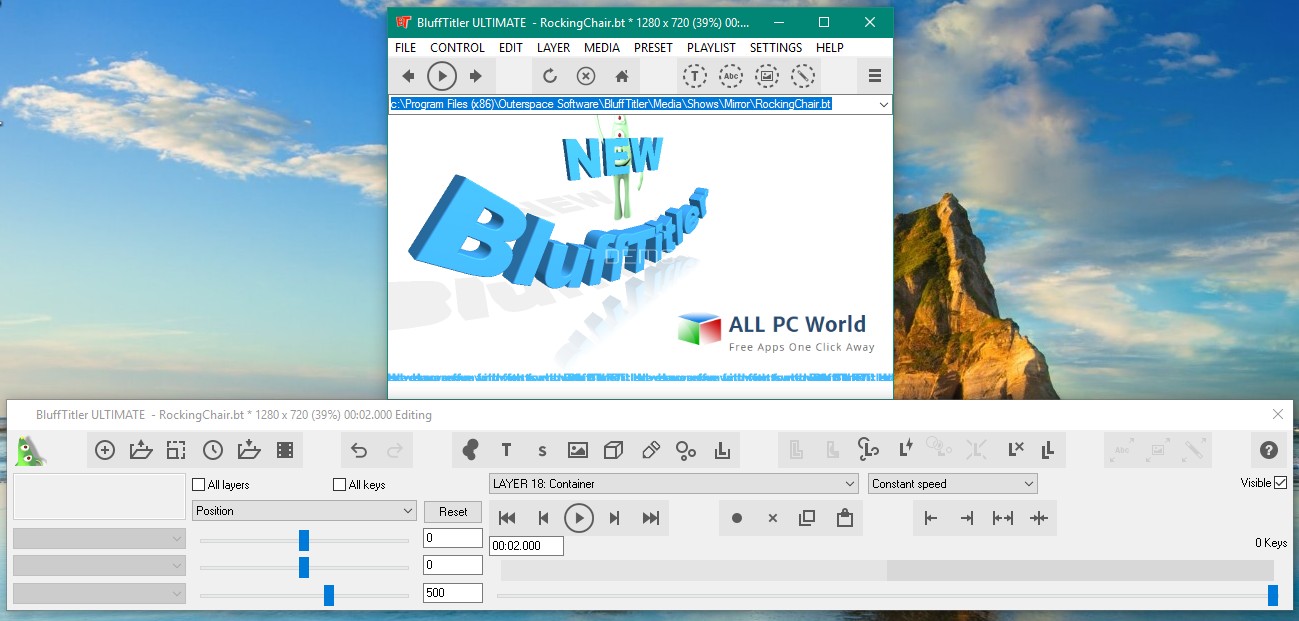
Task: Add a text layer with T icon
Action: click(506, 450)
